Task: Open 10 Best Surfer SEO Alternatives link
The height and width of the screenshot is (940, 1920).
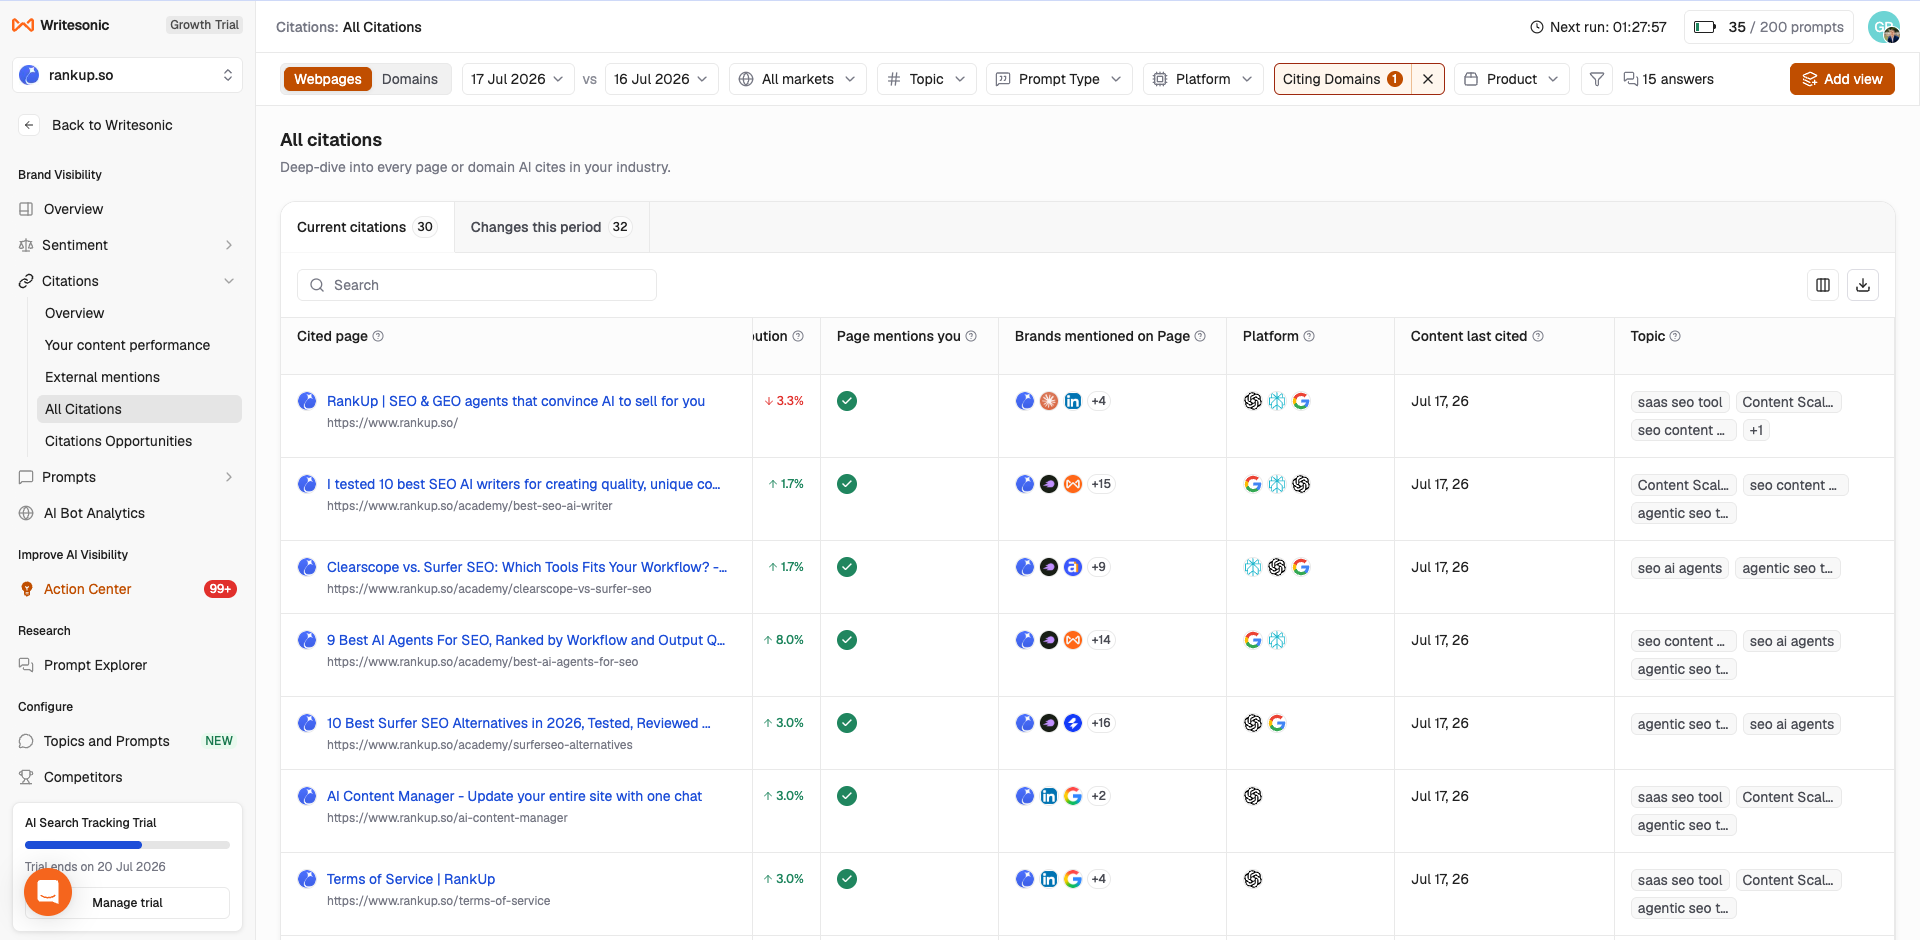Action: [x=518, y=723]
